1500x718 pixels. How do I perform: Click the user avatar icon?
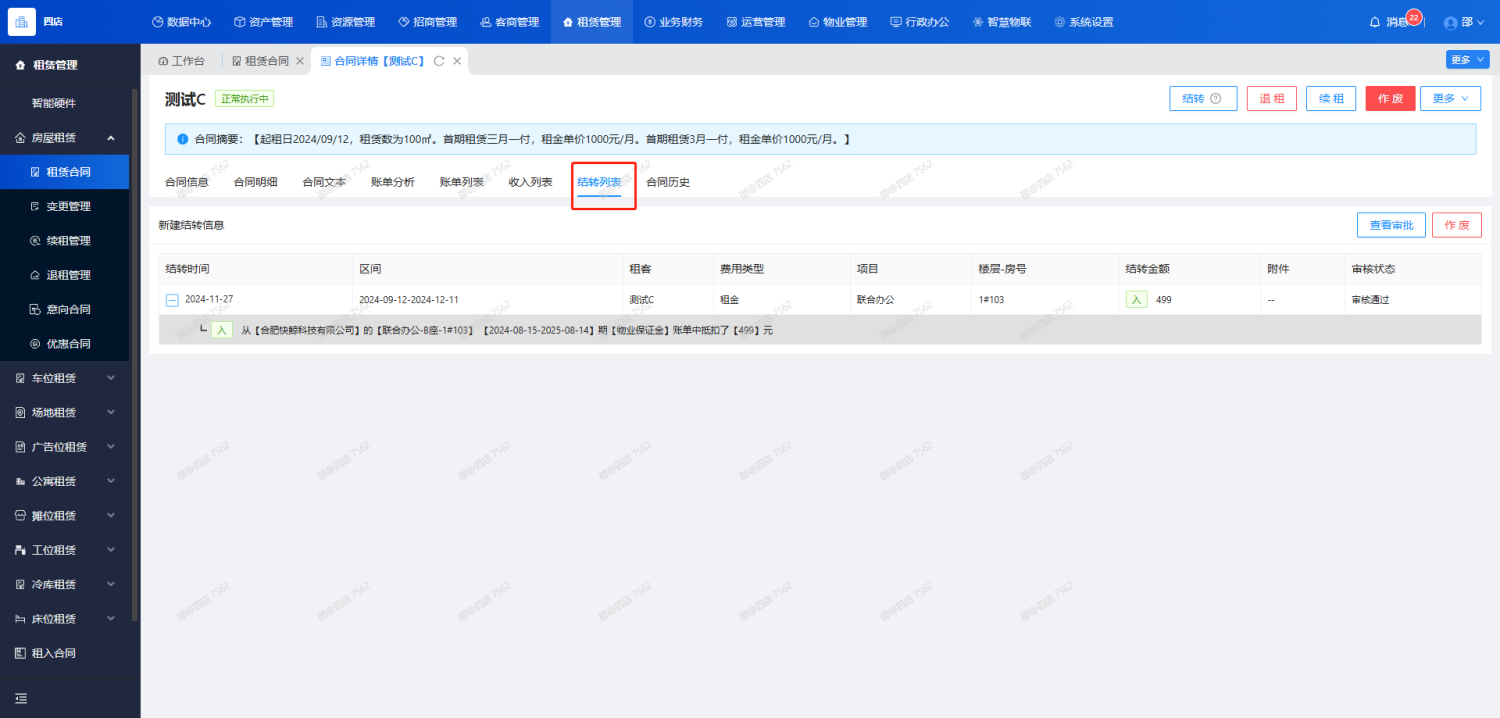1451,23
